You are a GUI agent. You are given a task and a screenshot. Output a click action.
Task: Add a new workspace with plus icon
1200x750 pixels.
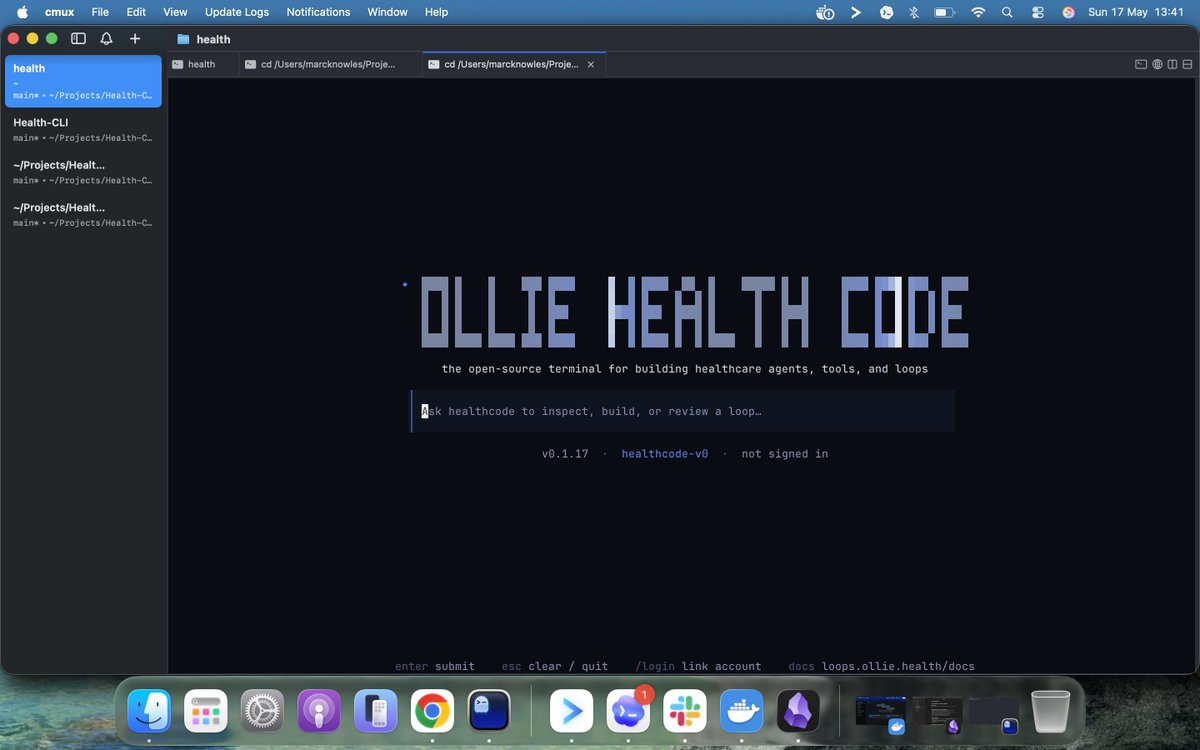(x=135, y=39)
